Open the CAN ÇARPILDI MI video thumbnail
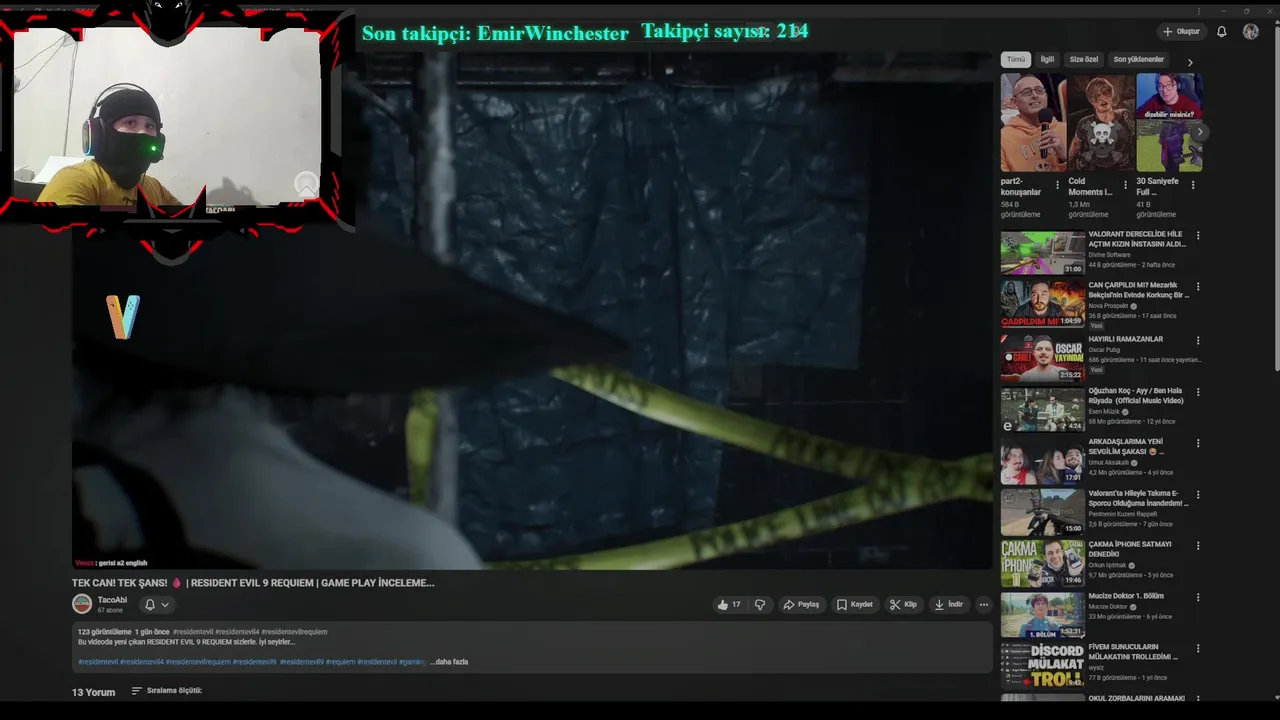Screen dimensions: 1280x720 pyautogui.click(x=1043, y=304)
